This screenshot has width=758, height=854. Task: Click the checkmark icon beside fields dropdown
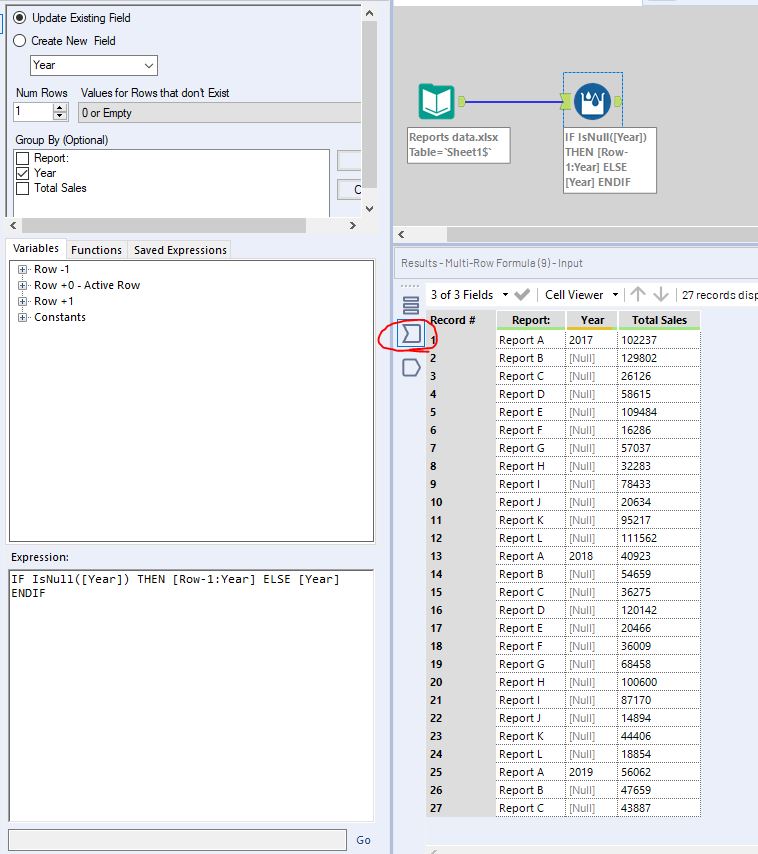pos(522,295)
